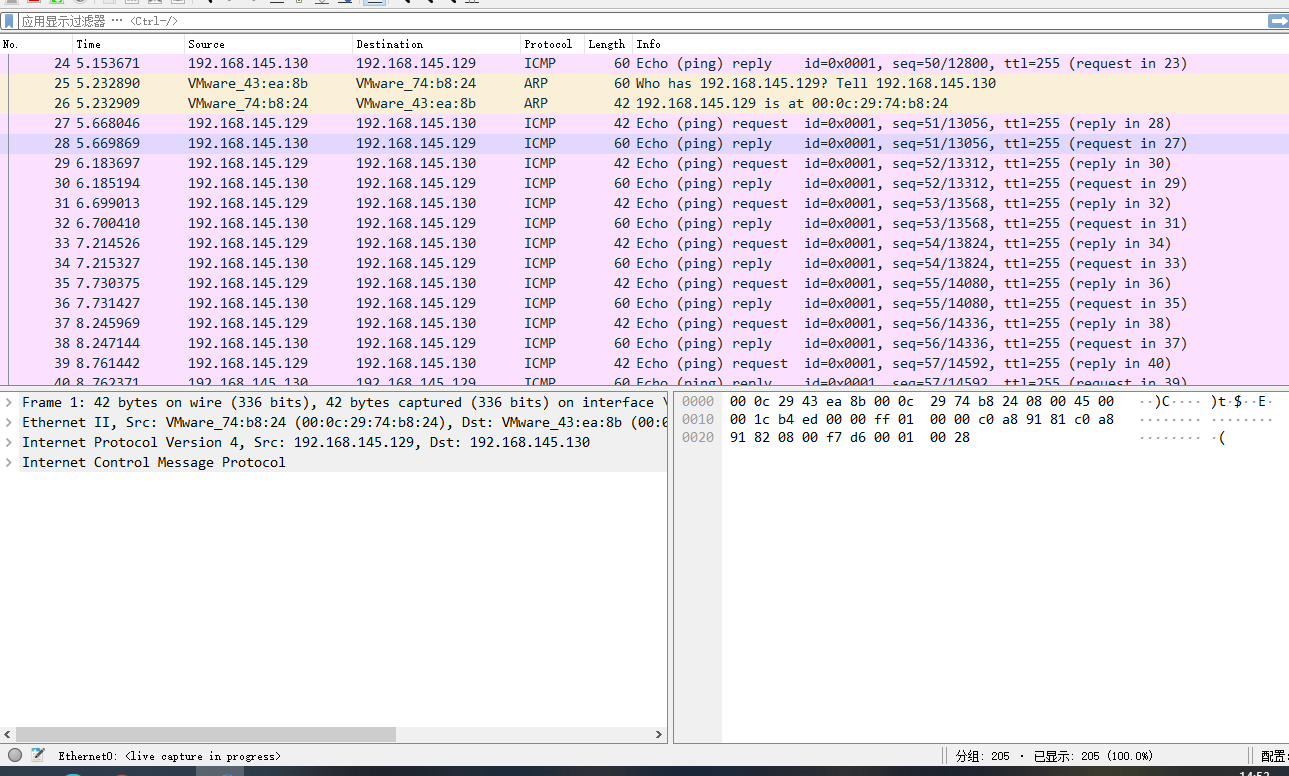1289x776 pixels.
Task: Select ARP packet 25 'Who has 192.168.145.129'
Action: coord(644,83)
